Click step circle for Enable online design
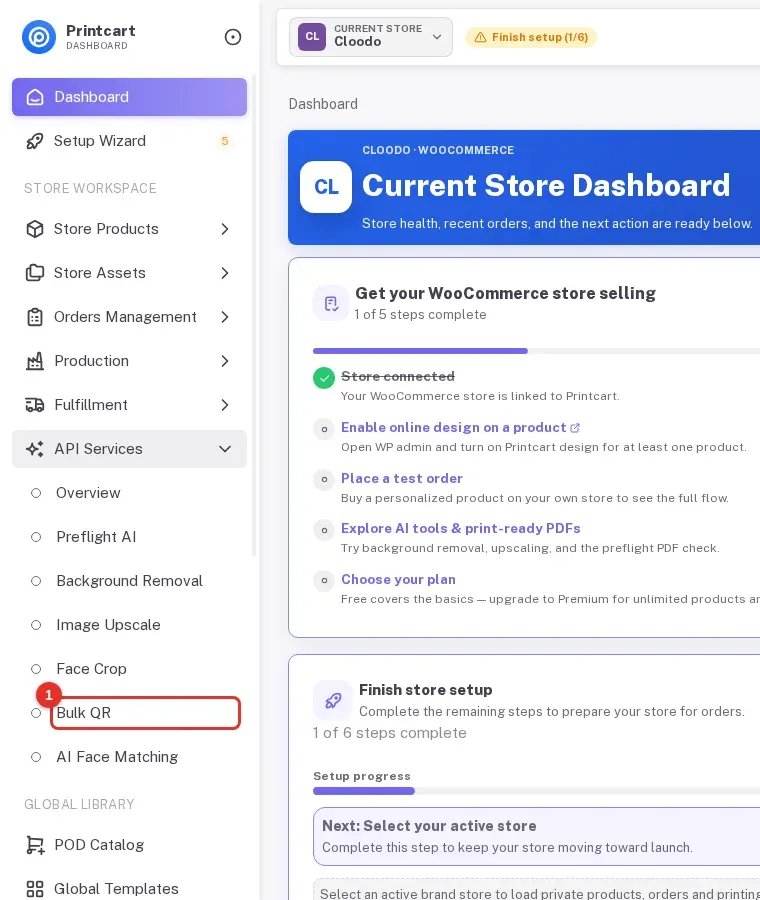The width and height of the screenshot is (760, 900). click(324, 429)
